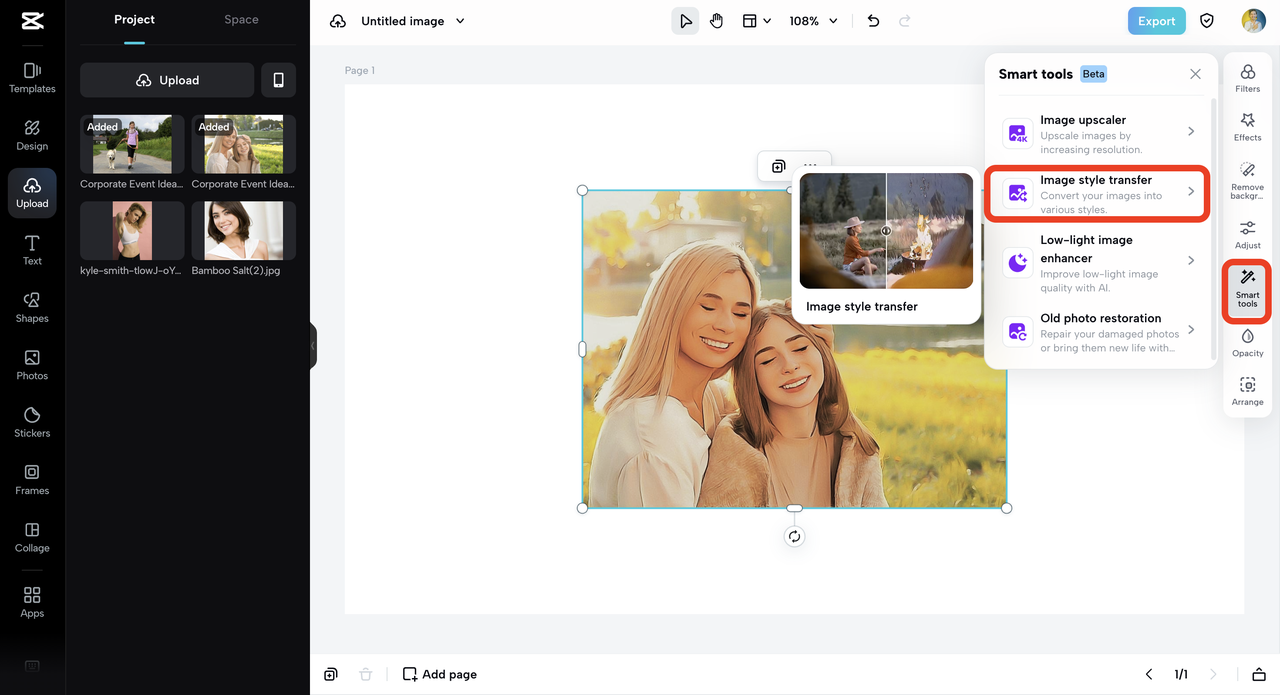Select Old photo restoration tool
Image resolution: width=1280 pixels, height=695 pixels.
[x=1100, y=332]
